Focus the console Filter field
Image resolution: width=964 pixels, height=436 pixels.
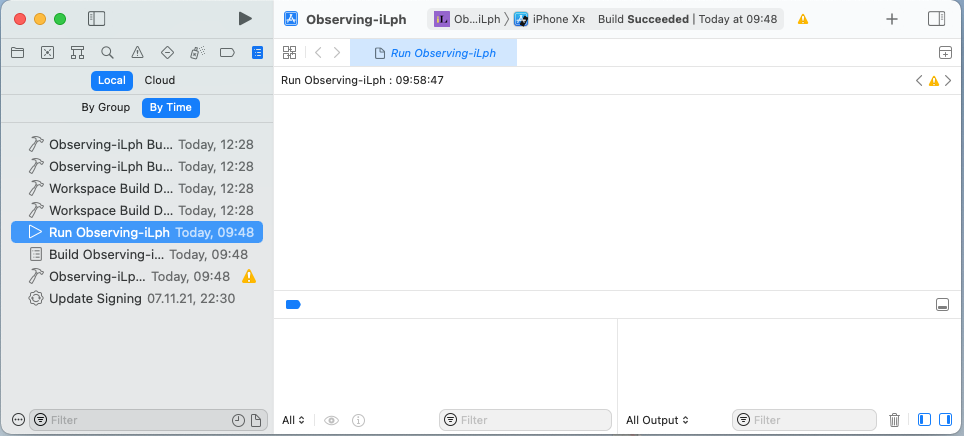pos(804,420)
